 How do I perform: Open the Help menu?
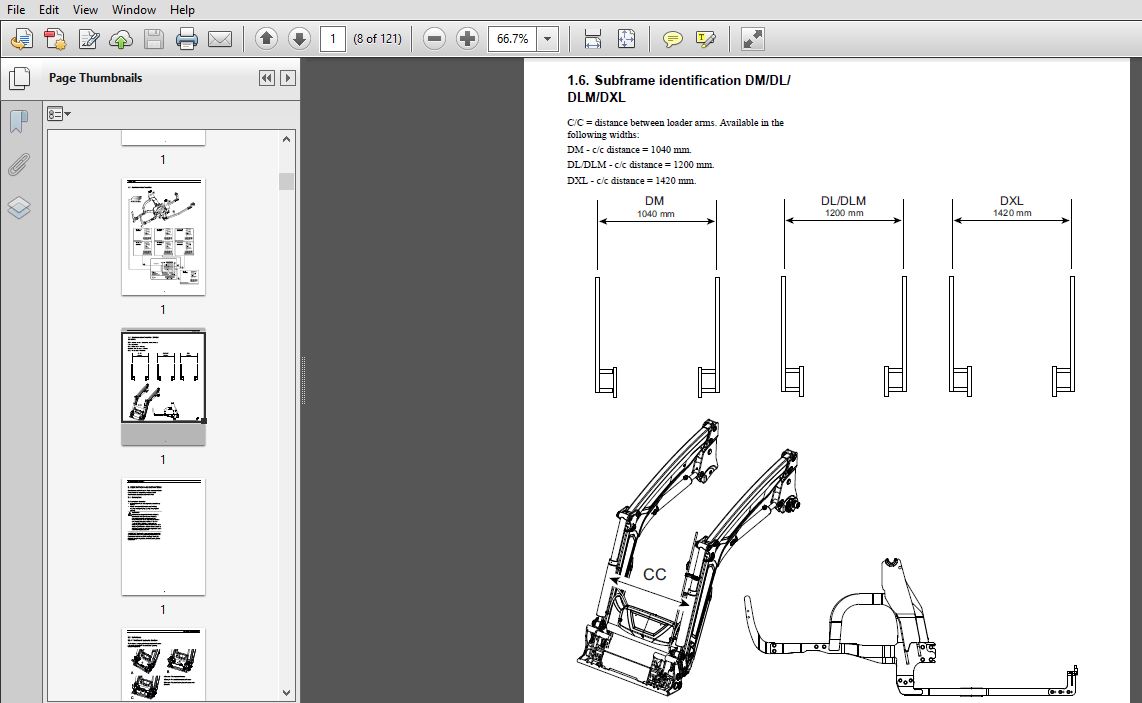pyautogui.click(x=182, y=9)
